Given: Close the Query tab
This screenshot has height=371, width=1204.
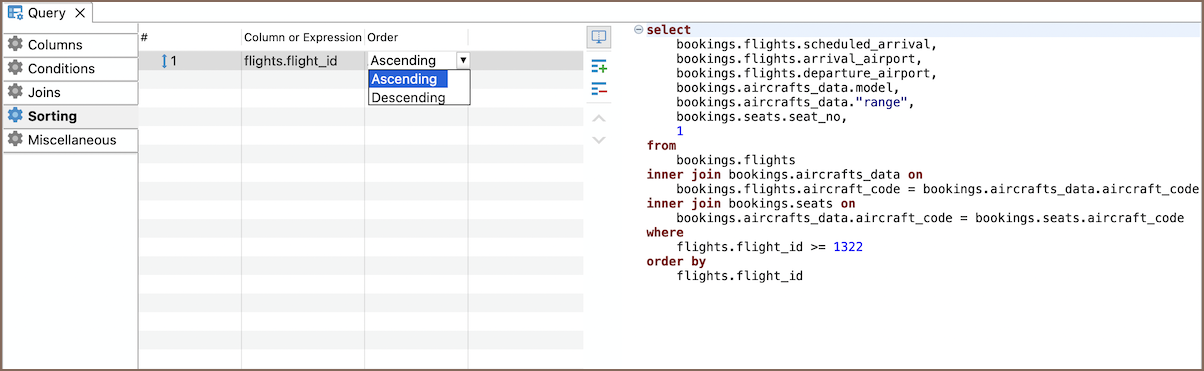Looking at the screenshot, I should [x=80, y=13].
